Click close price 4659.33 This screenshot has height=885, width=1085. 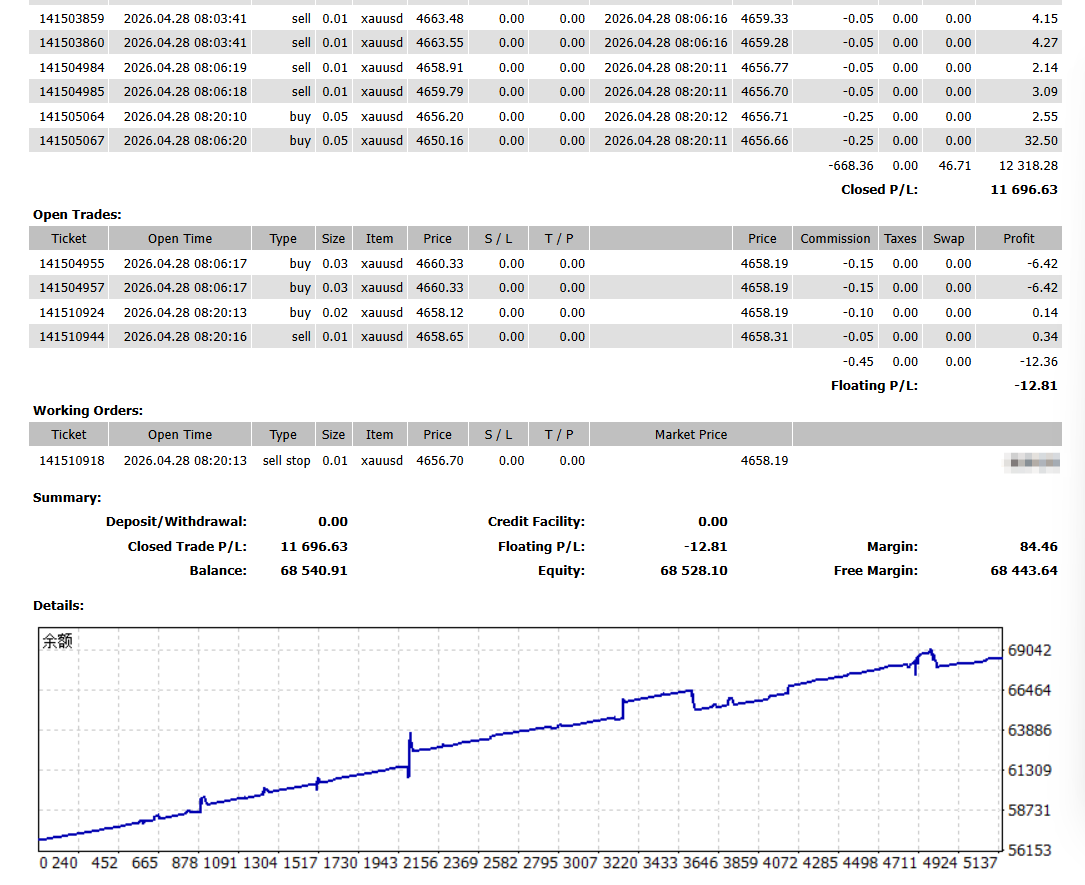click(764, 19)
